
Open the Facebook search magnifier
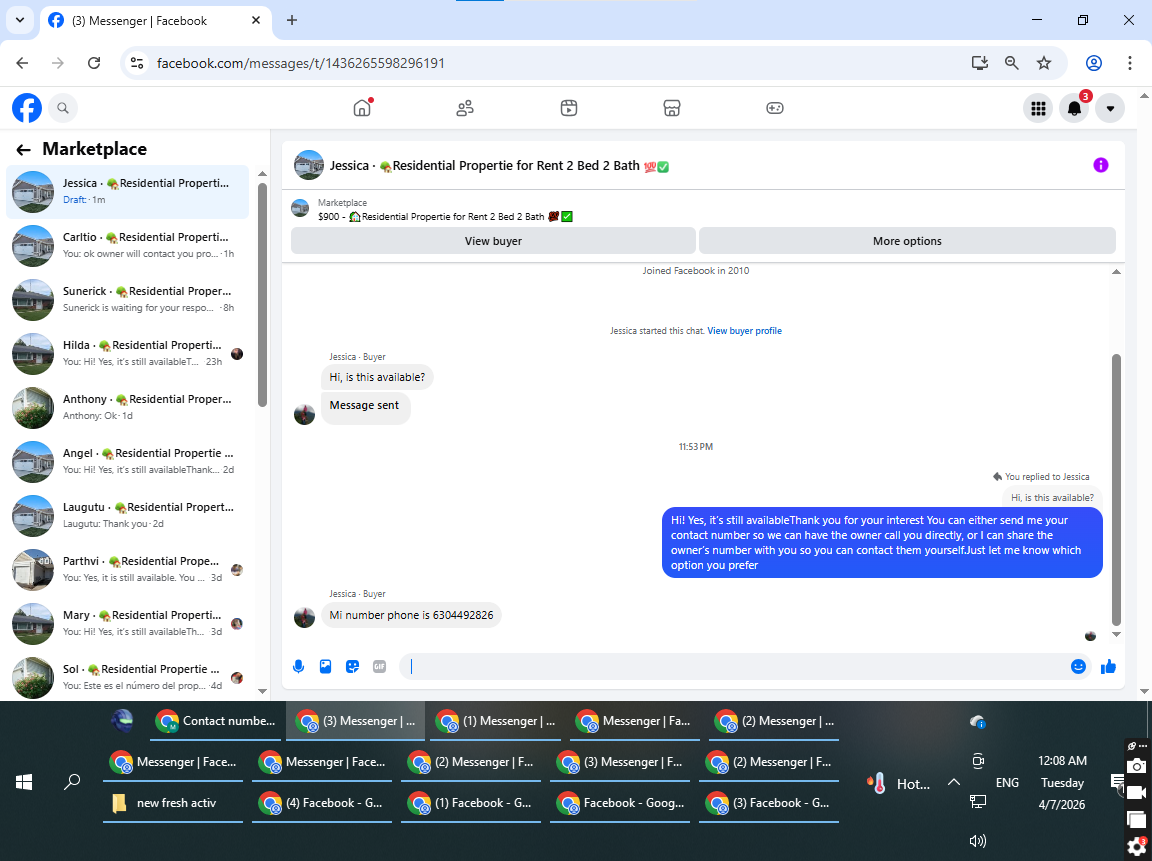(63, 108)
